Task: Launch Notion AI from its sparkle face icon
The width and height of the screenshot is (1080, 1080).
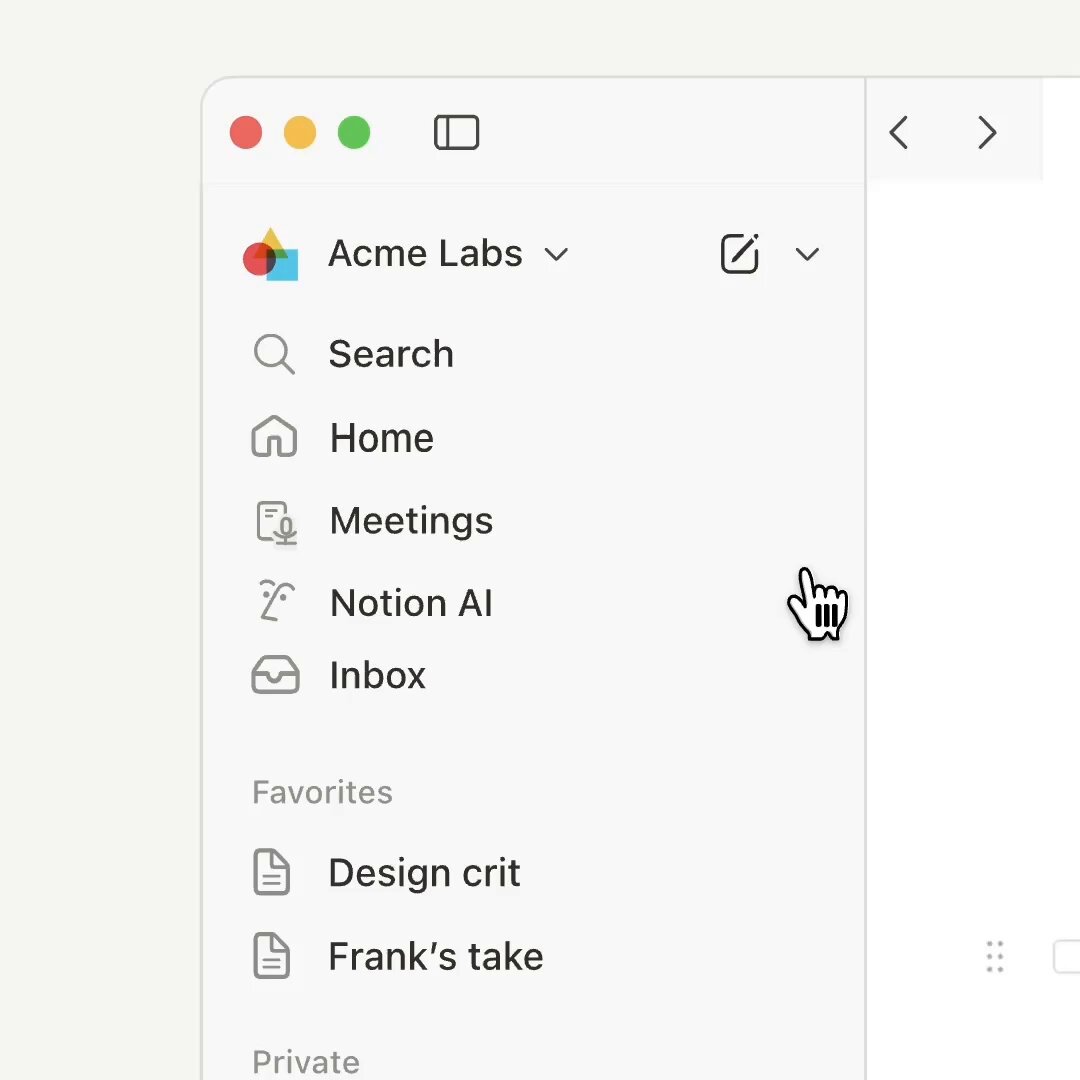Action: [274, 602]
